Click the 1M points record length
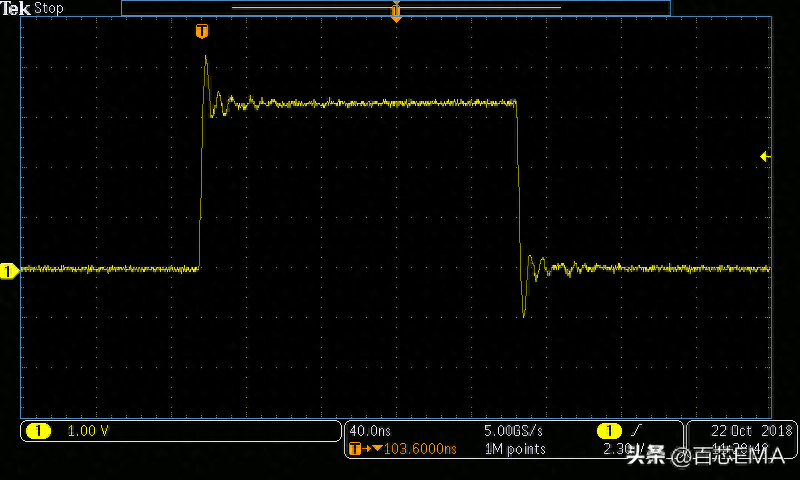 pyautogui.click(x=514, y=450)
